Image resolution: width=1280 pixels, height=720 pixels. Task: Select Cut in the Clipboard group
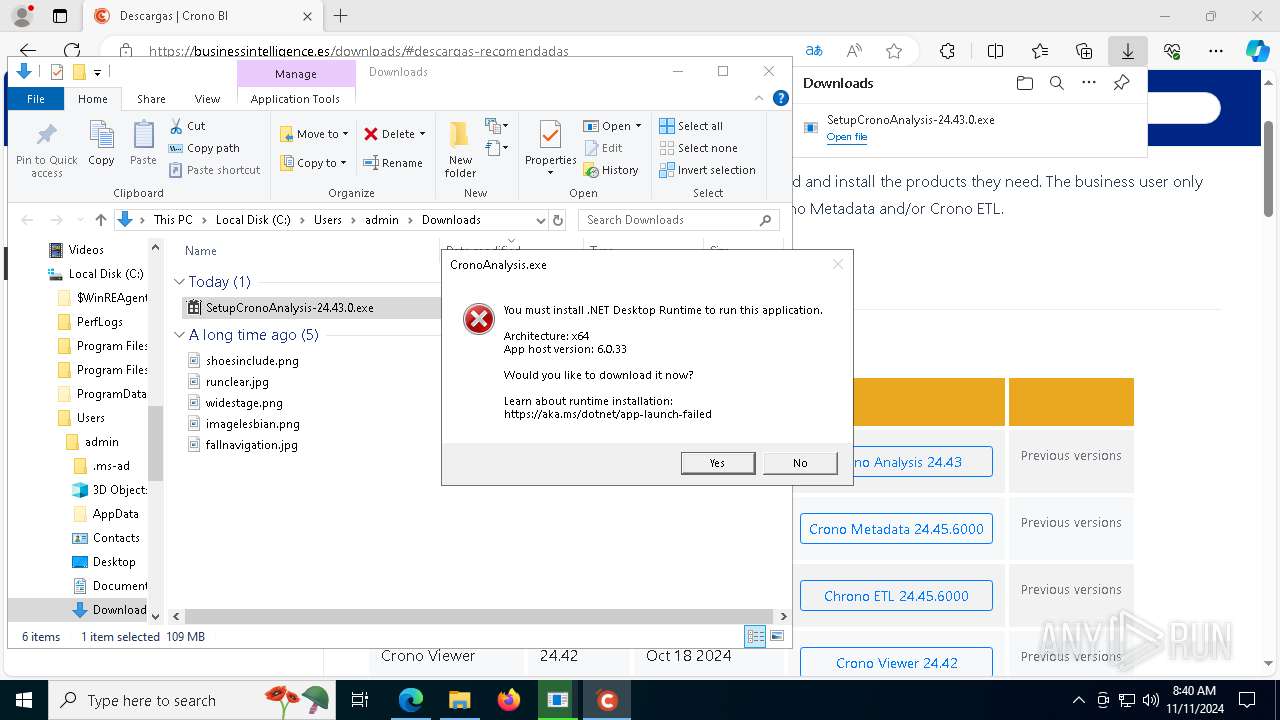(187, 126)
